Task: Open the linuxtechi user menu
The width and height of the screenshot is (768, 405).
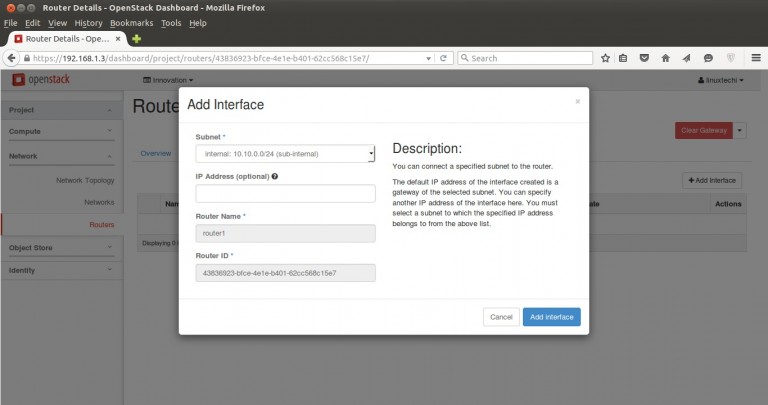Action: coord(720,79)
